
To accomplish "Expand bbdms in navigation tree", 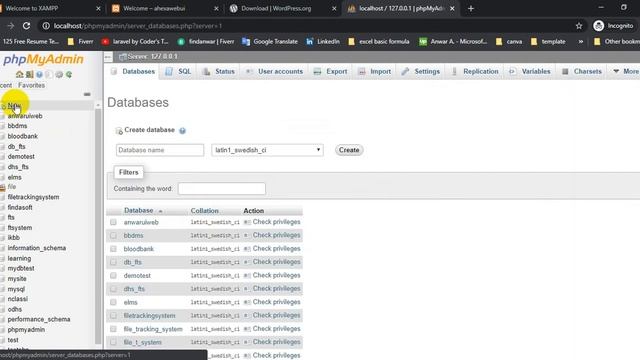I will [x=3, y=126].
